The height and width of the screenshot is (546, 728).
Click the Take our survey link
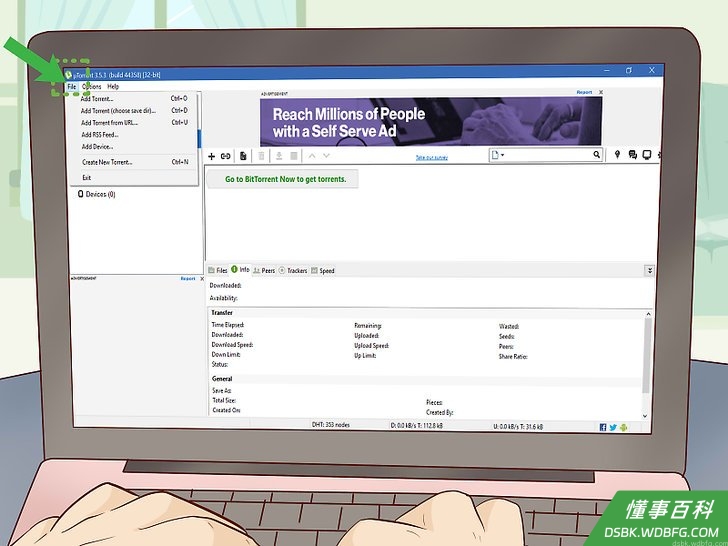(432, 157)
